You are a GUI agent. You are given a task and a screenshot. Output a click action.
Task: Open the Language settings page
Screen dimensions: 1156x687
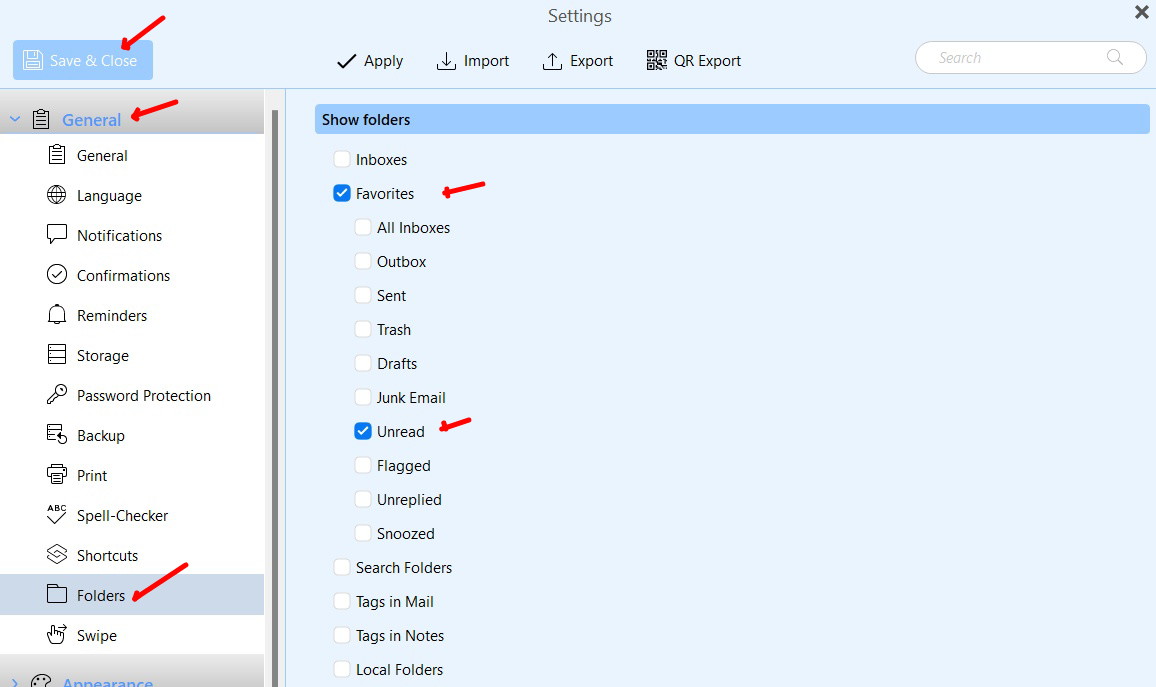pyautogui.click(x=132, y=195)
